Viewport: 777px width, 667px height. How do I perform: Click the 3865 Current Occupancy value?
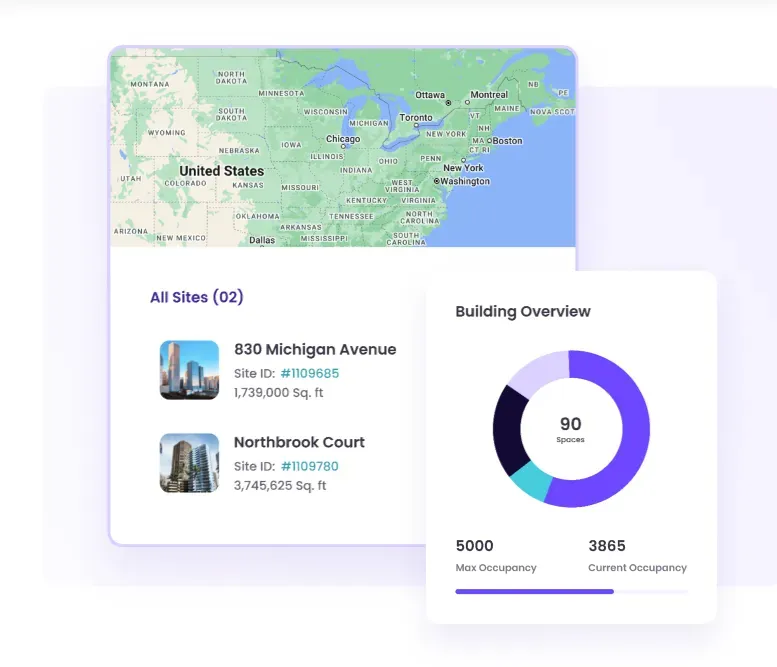607,546
